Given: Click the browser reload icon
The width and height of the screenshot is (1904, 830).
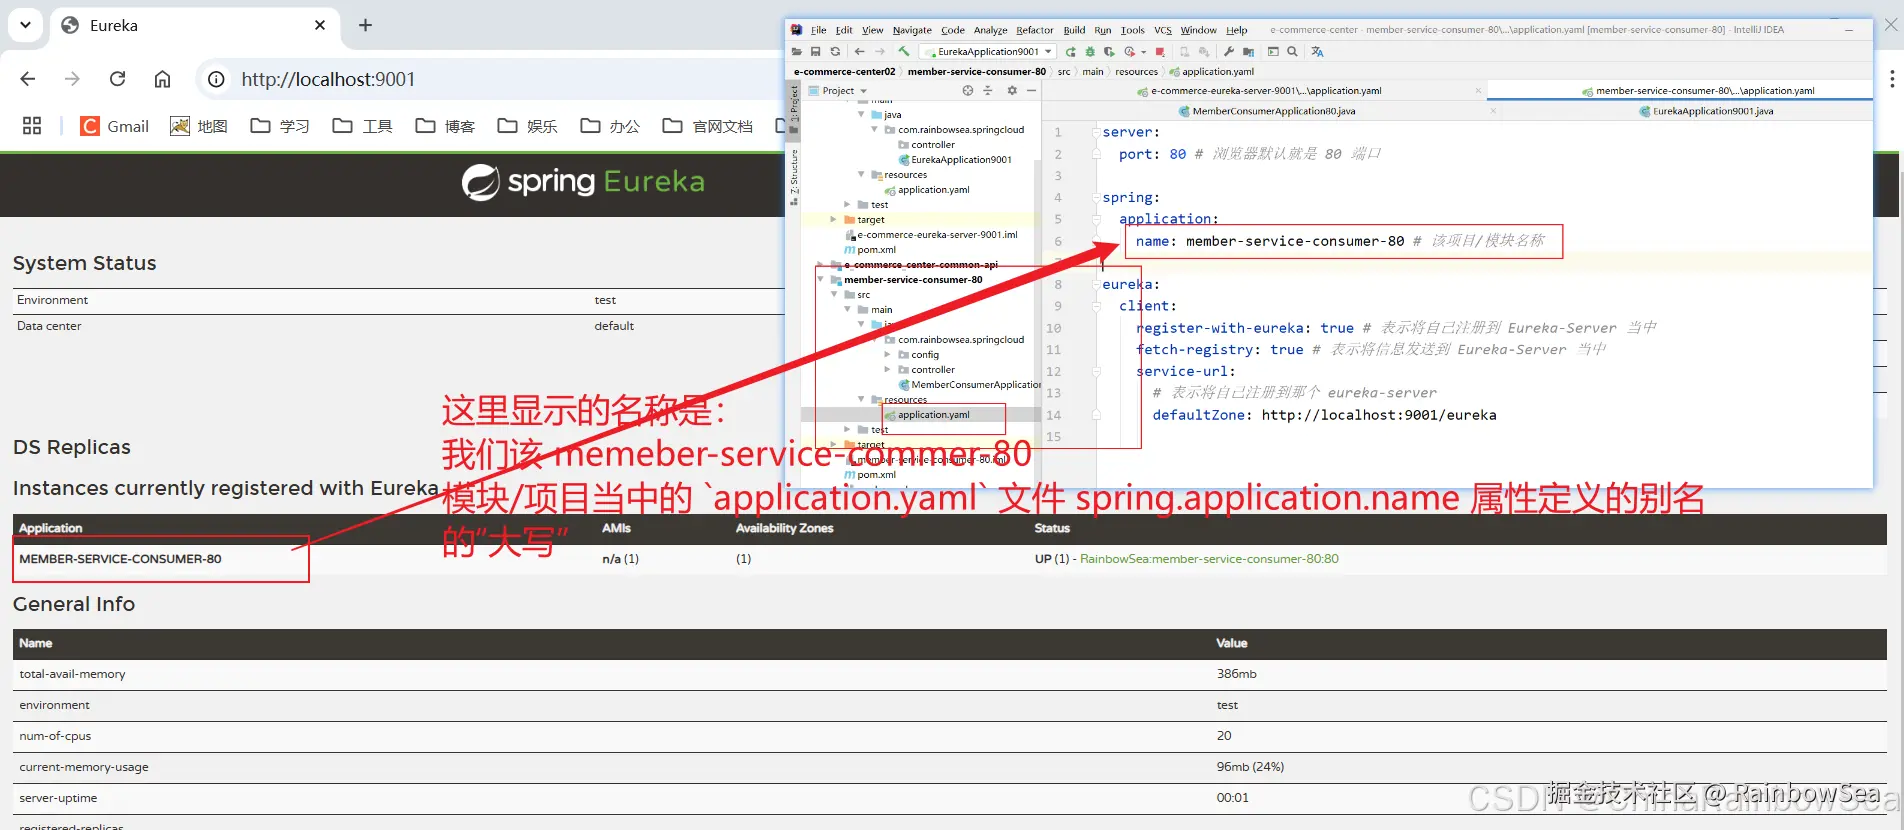Looking at the screenshot, I should click(x=117, y=79).
